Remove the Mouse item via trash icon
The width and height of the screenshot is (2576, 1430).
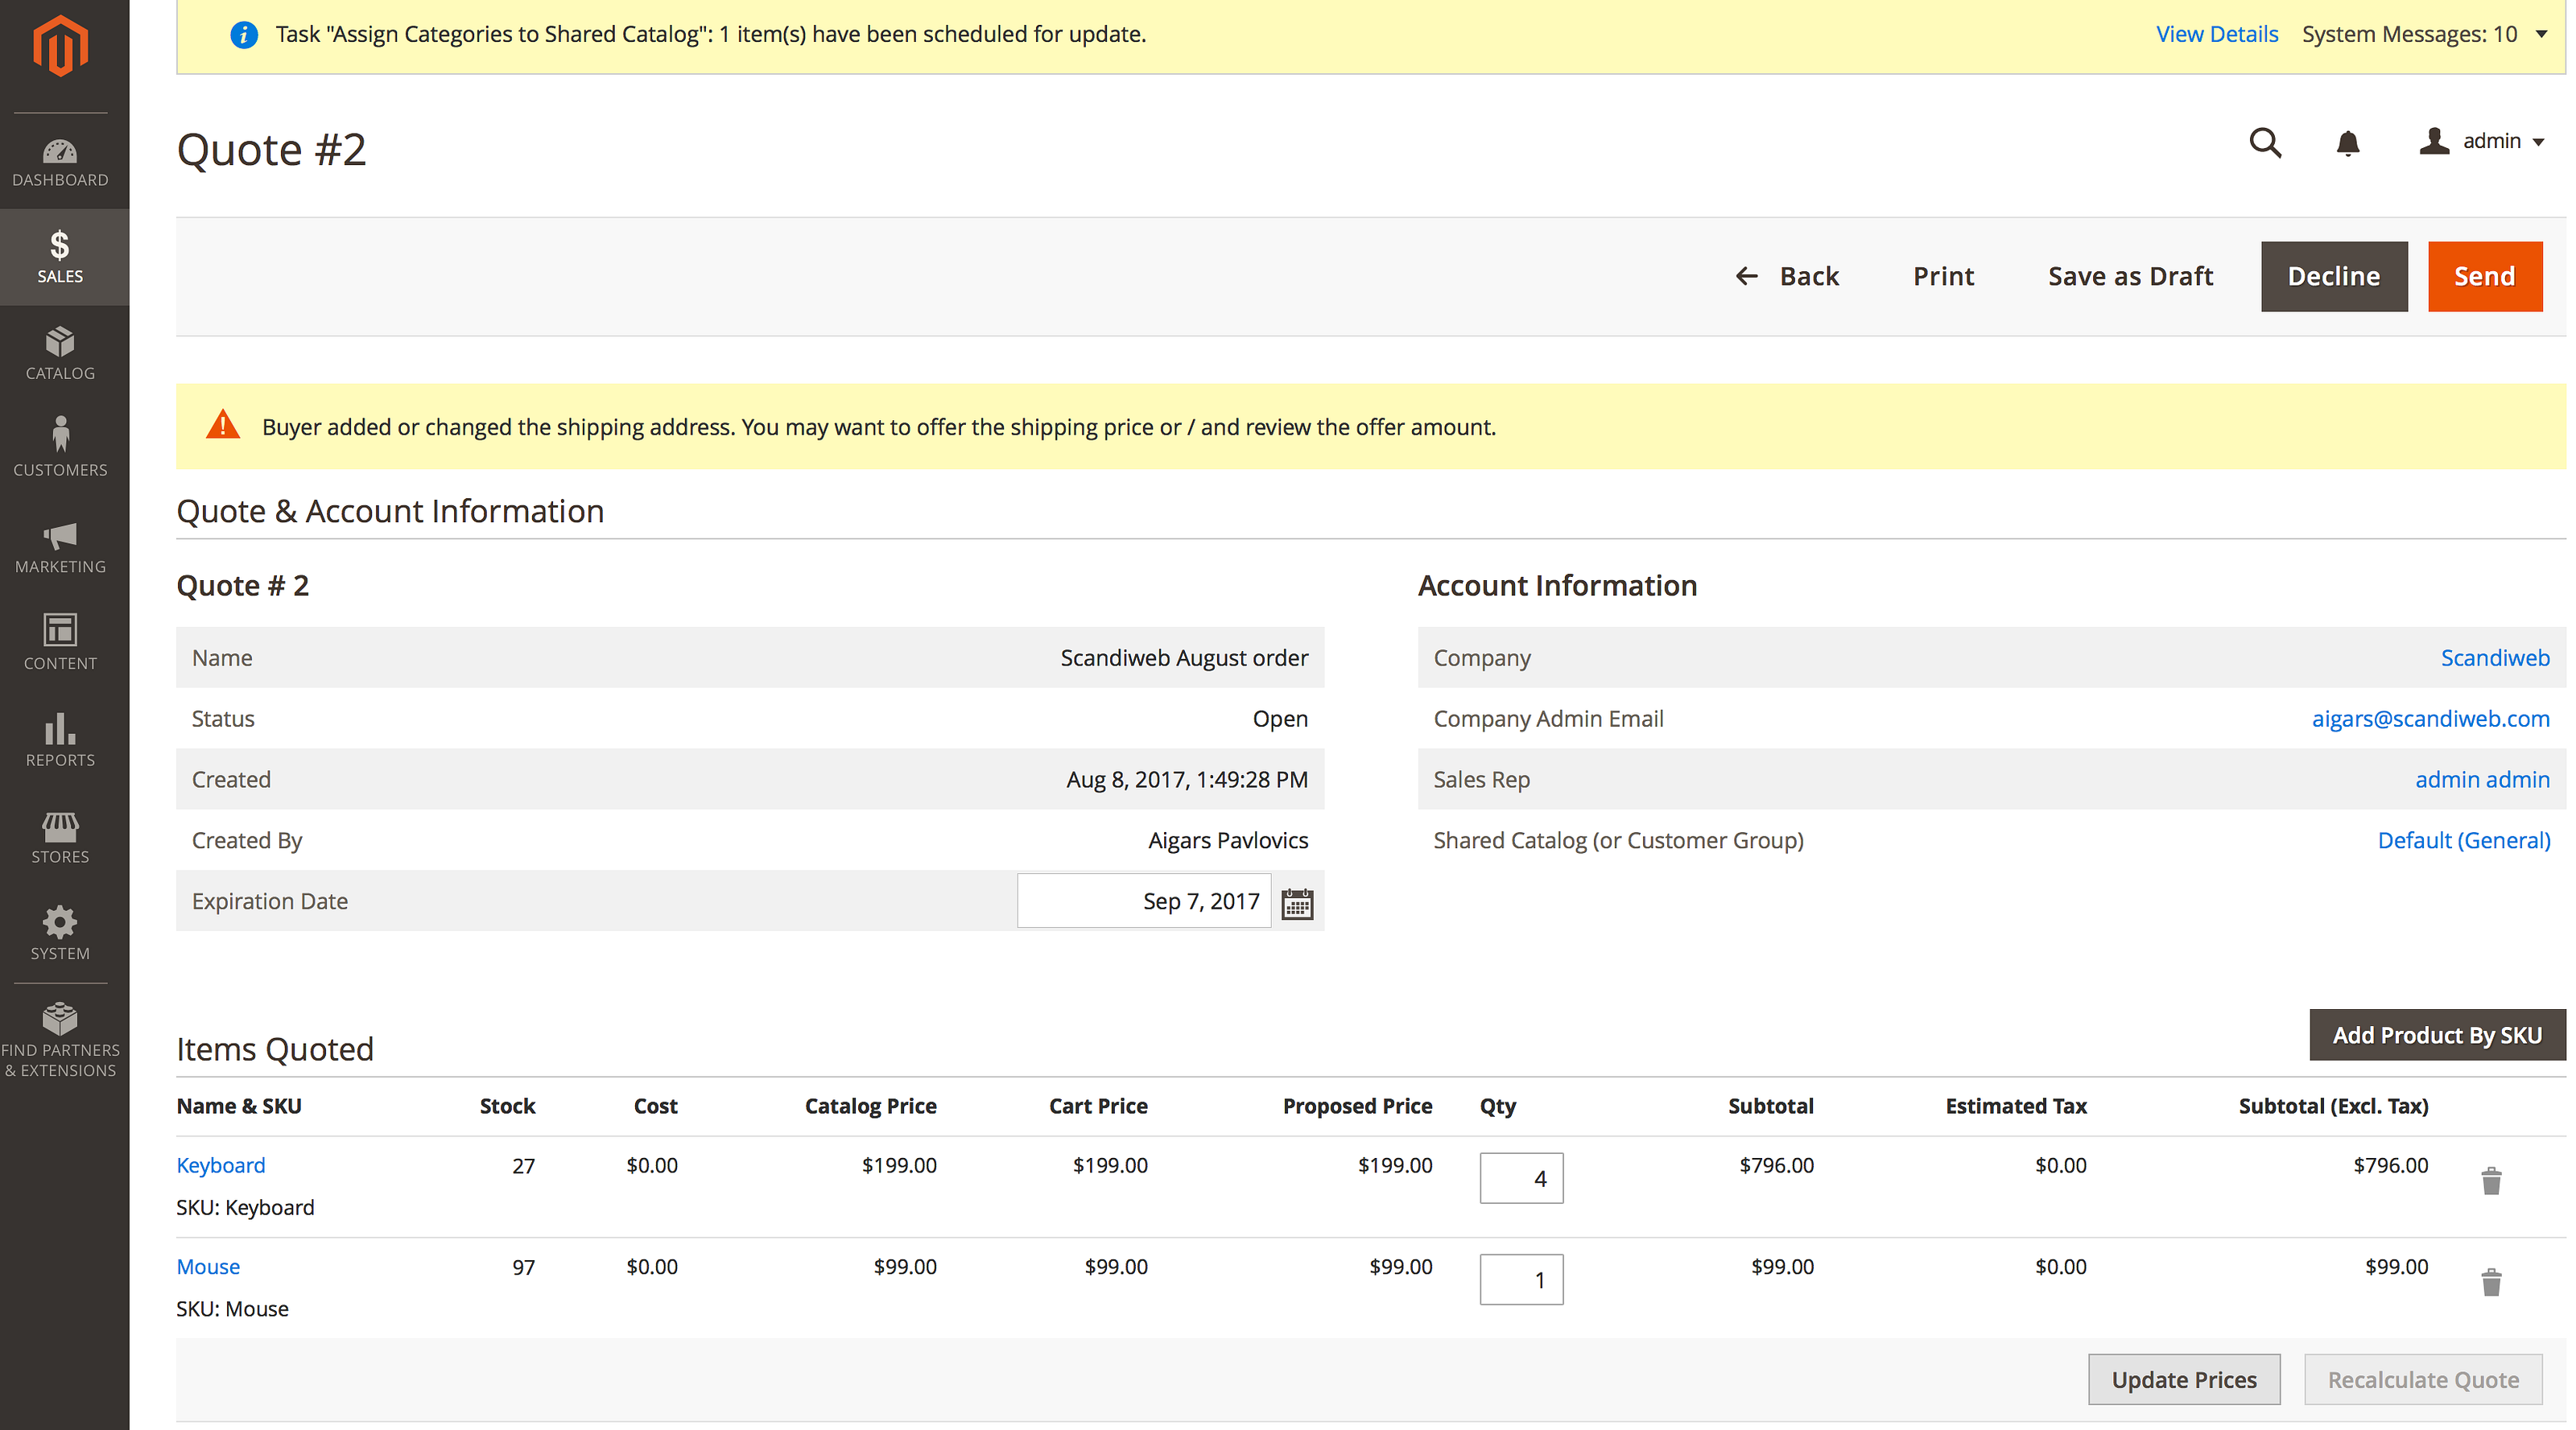click(2491, 1282)
